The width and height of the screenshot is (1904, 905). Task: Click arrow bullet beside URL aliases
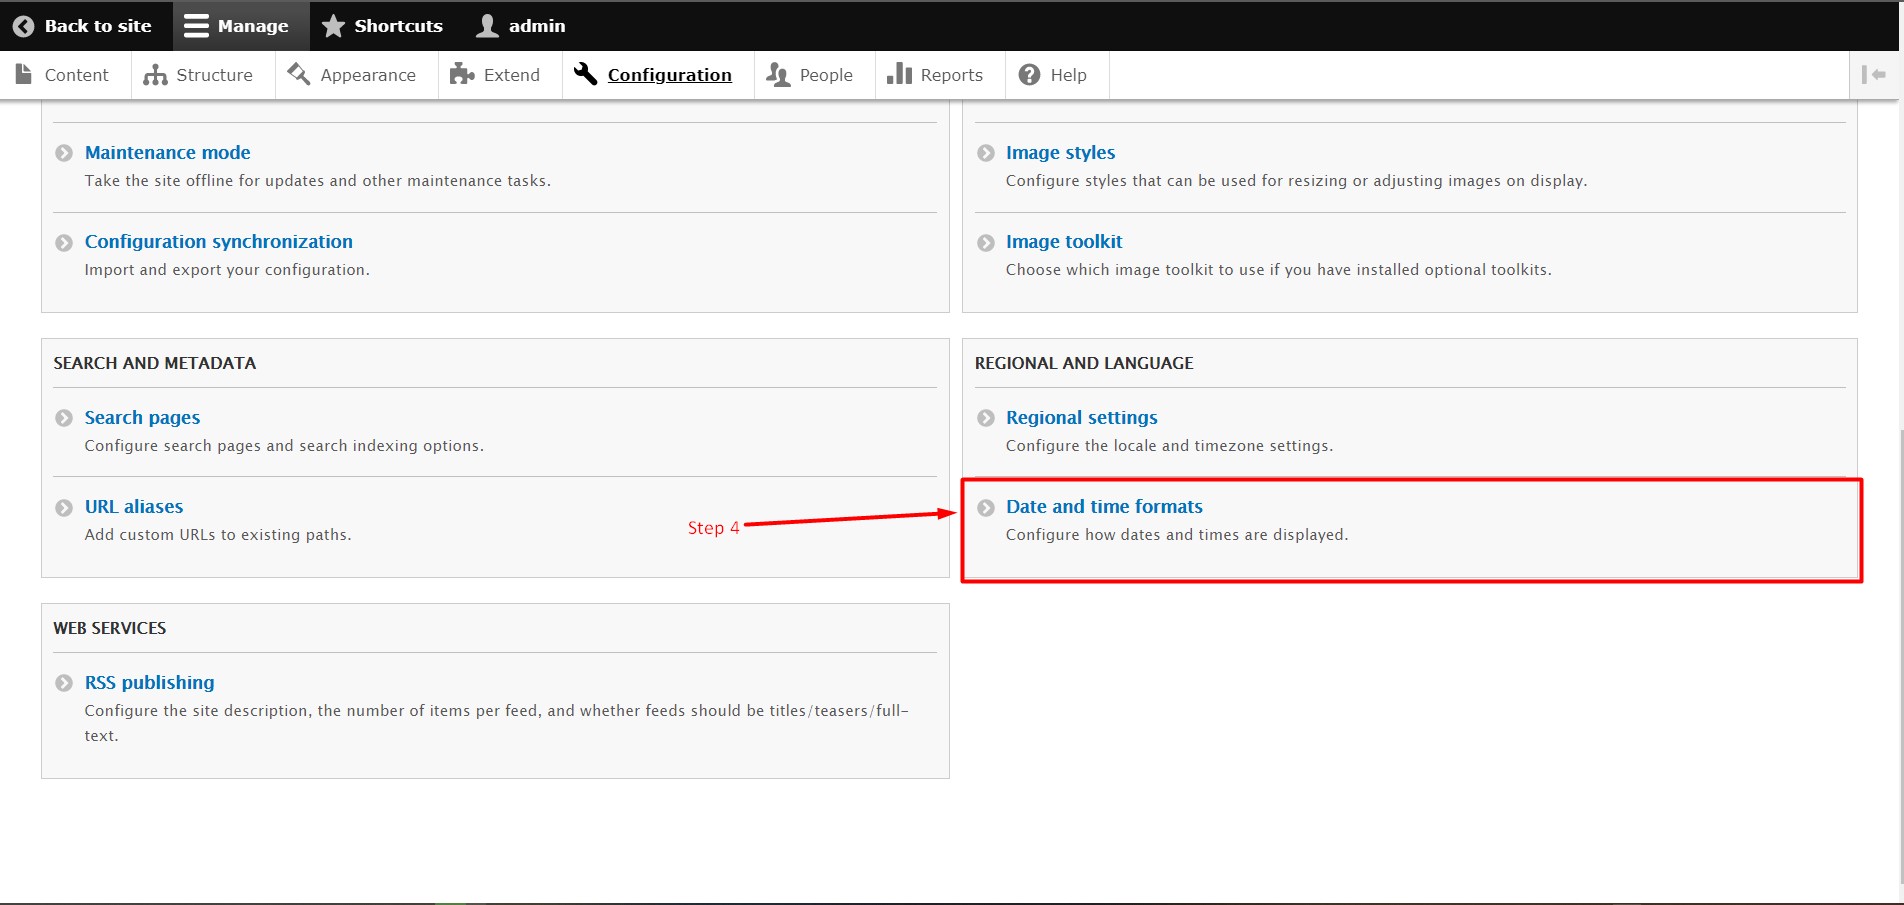coord(64,508)
